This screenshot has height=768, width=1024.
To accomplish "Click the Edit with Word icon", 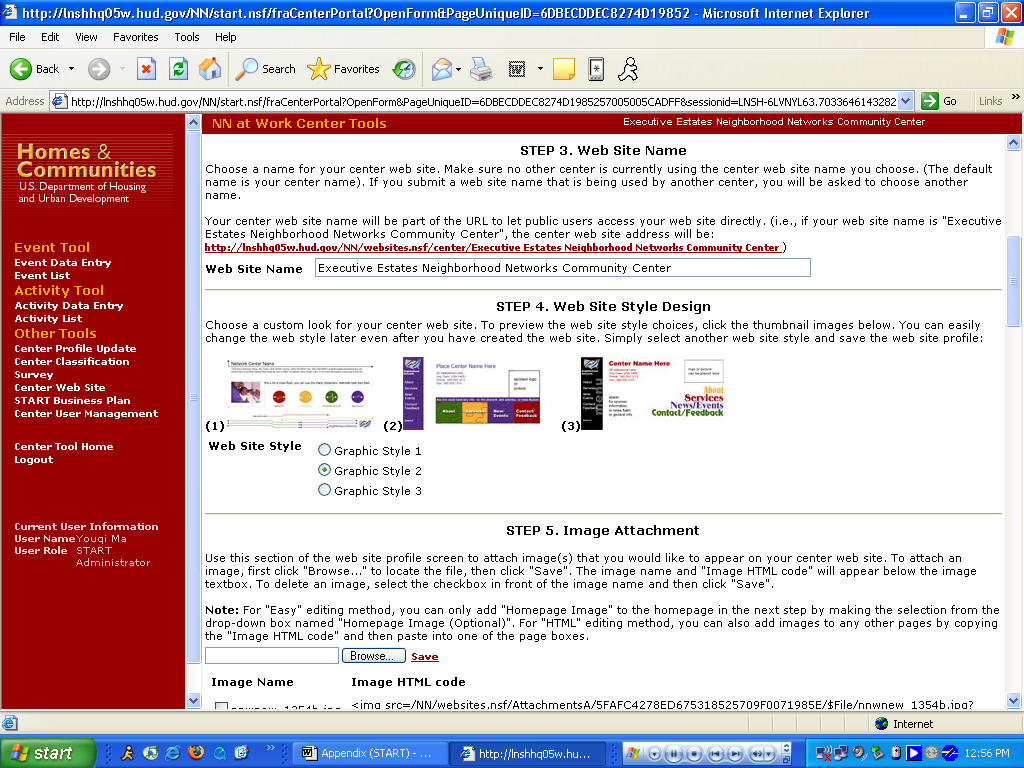I will pos(517,69).
